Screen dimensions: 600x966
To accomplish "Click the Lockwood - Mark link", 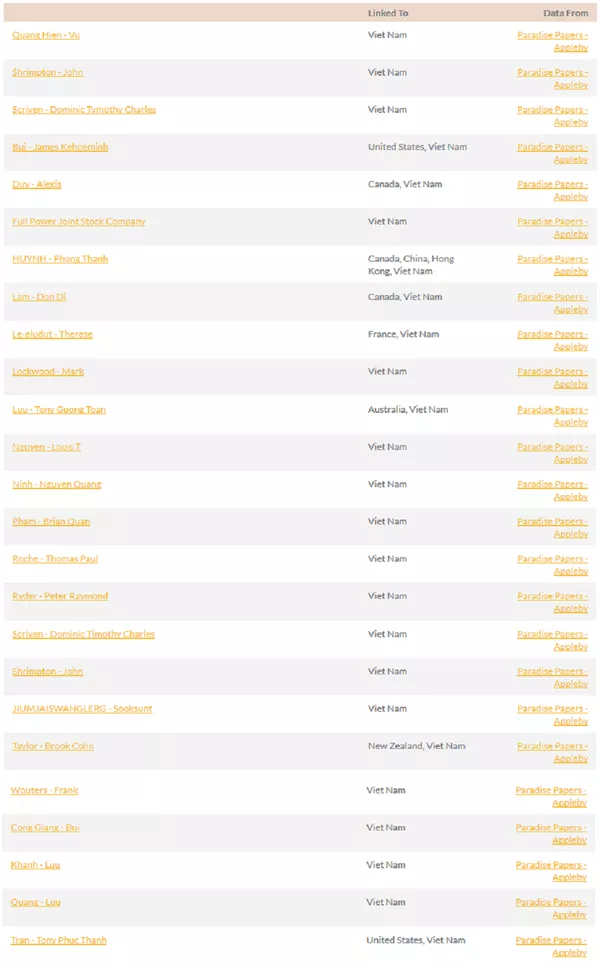I will [48, 372].
